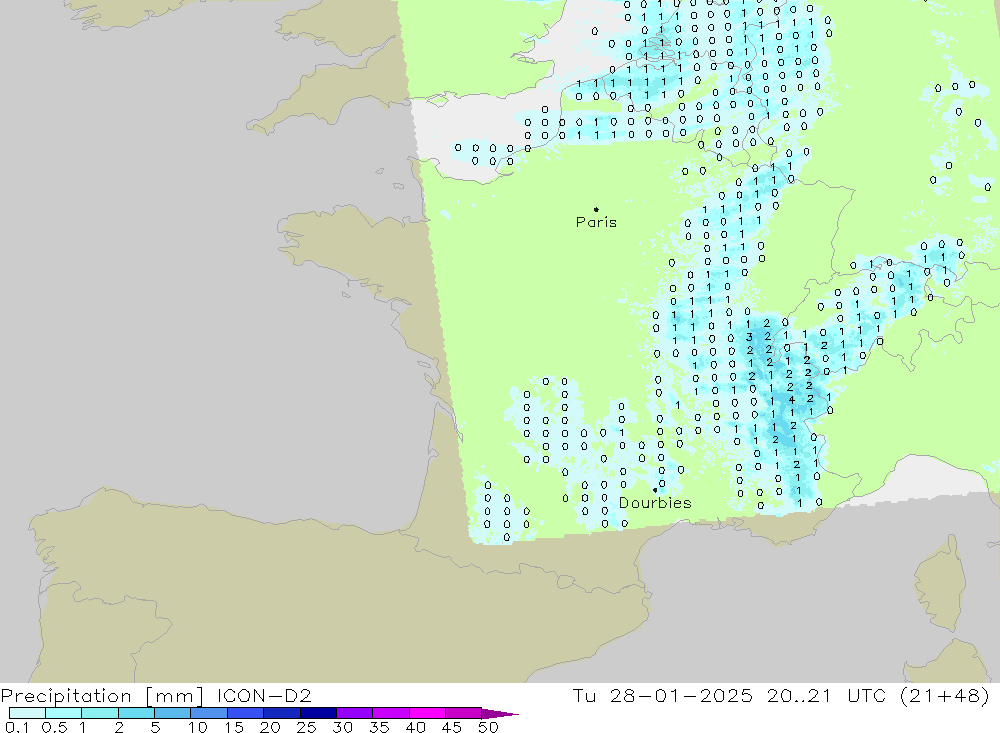Click the legend label '20'
Viewport: 1000px width, 733px height.
(270, 727)
